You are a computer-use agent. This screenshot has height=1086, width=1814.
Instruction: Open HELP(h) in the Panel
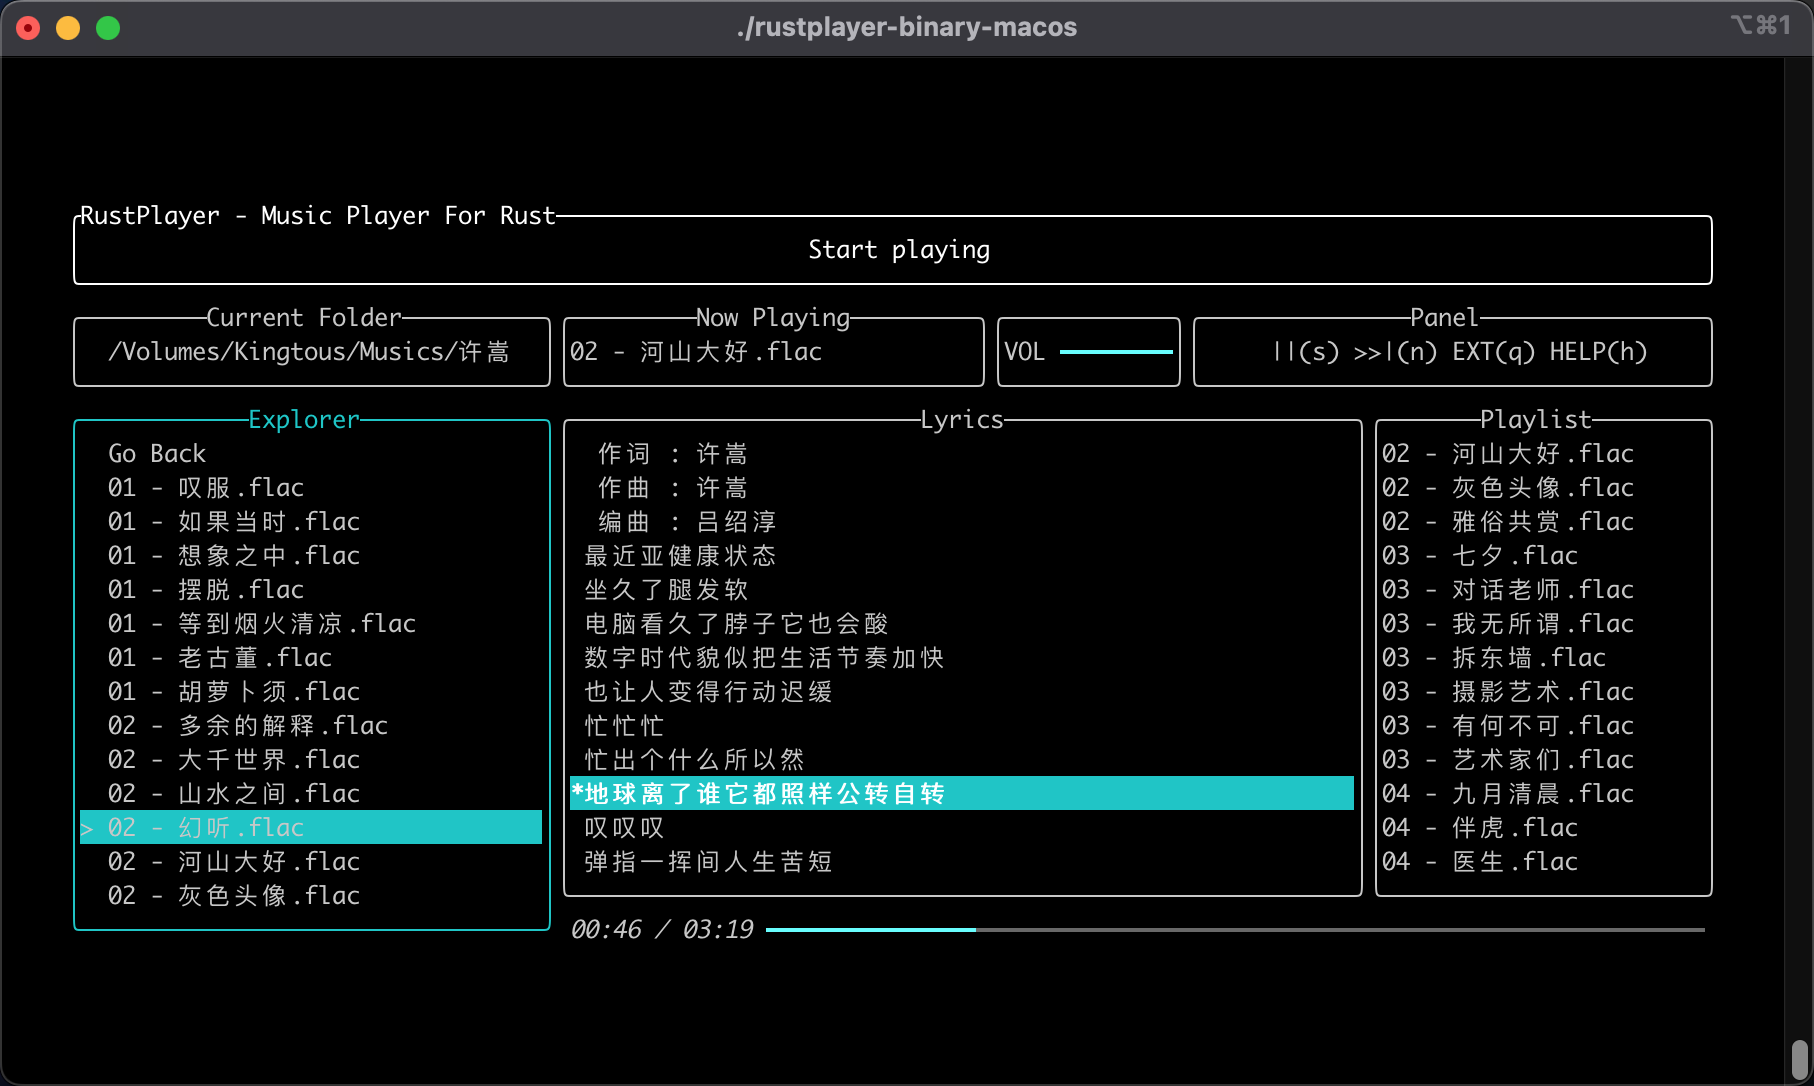tap(1598, 352)
